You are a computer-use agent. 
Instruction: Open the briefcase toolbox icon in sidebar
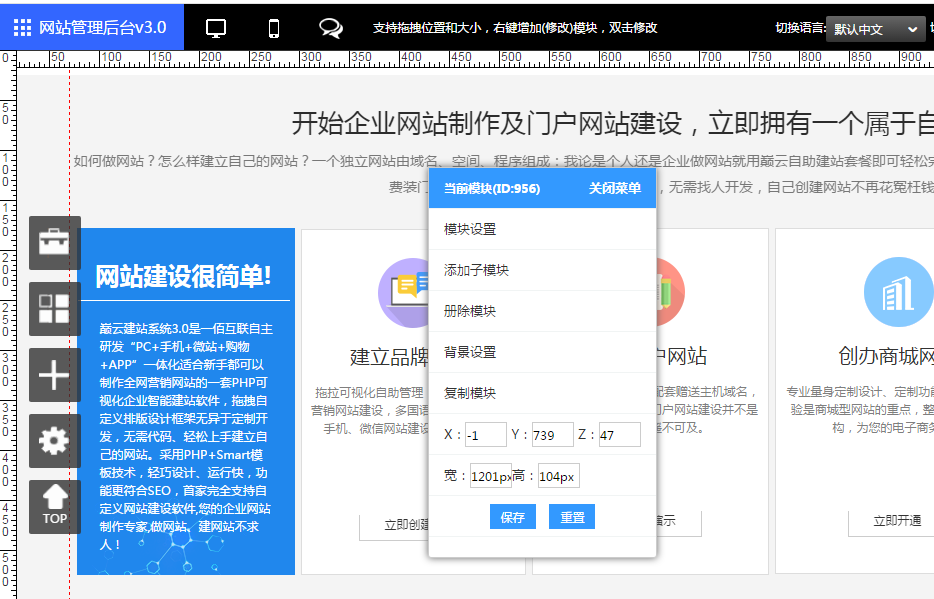[x=54, y=243]
